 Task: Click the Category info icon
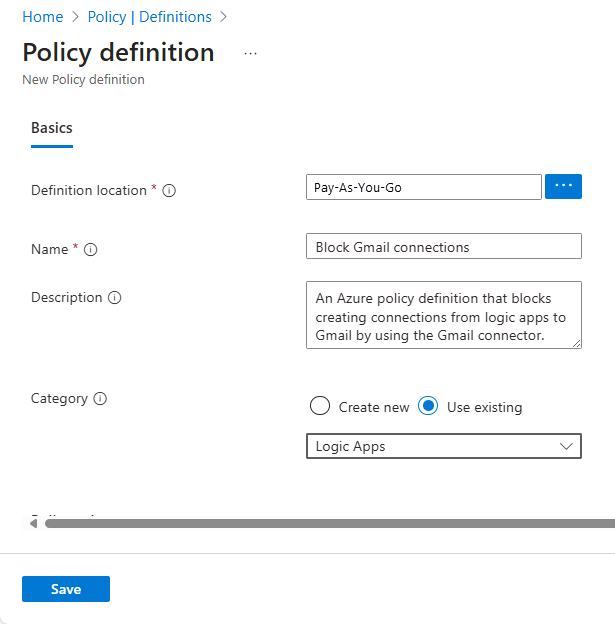pyautogui.click(x=100, y=399)
